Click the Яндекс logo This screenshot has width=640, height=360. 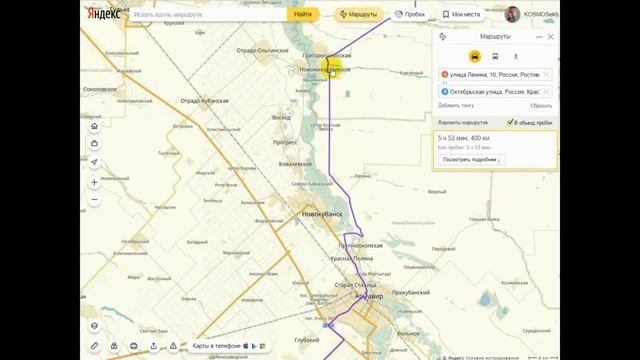click(104, 14)
